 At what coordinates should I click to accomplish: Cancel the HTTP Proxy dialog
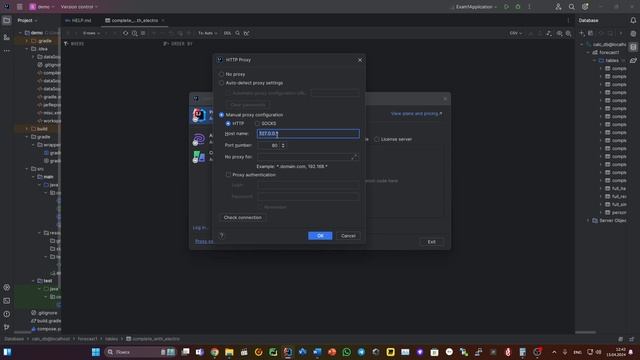coord(348,236)
